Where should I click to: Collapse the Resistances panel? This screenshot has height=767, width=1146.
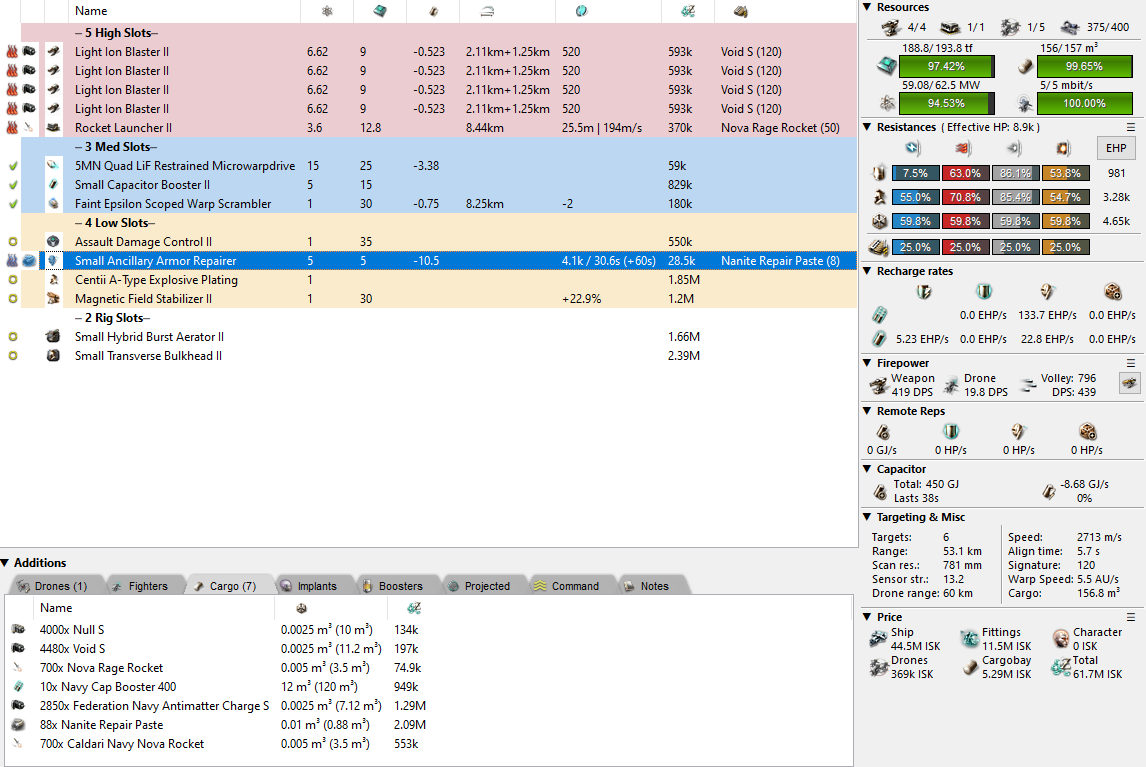pyautogui.click(x=867, y=128)
